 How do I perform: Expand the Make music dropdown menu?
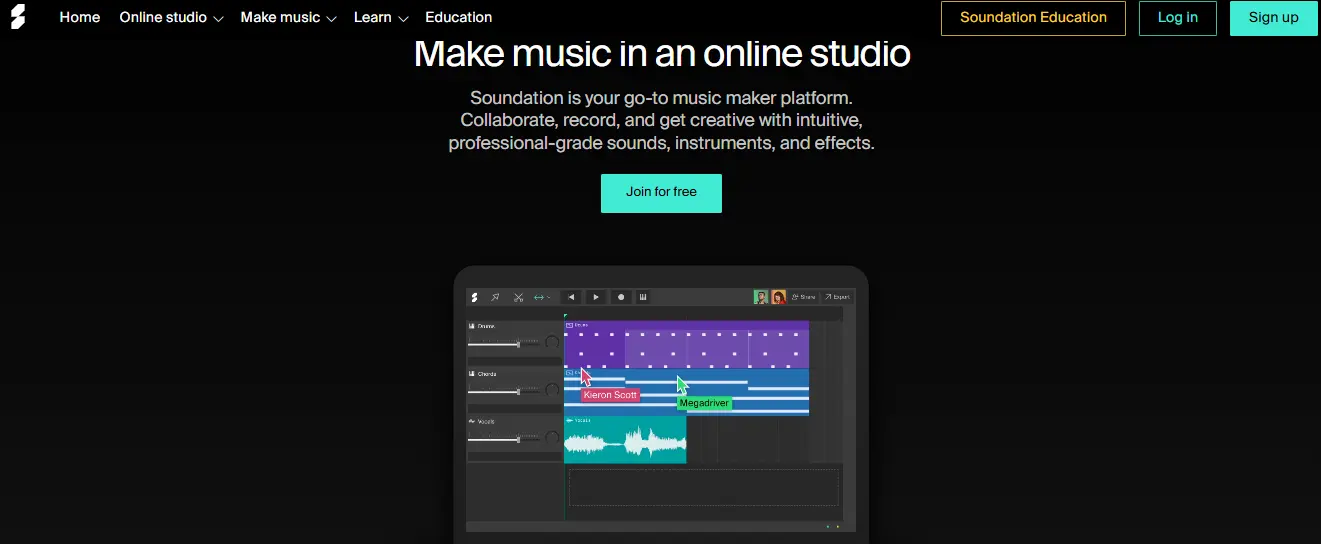coord(288,17)
